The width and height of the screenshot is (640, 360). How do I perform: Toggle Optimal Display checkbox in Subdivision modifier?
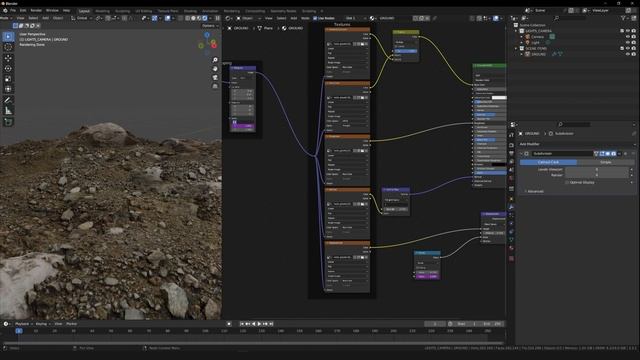pos(567,182)
